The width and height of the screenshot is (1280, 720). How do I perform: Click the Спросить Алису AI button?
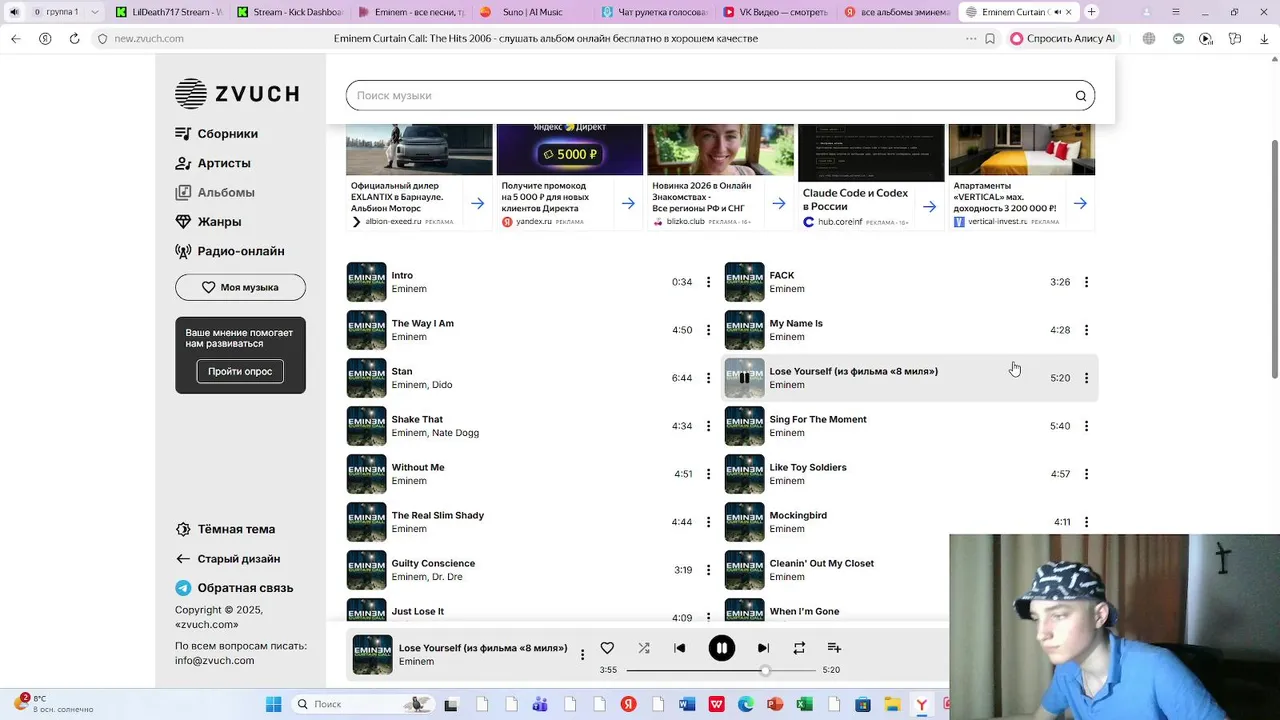(x=1062, y=38)
